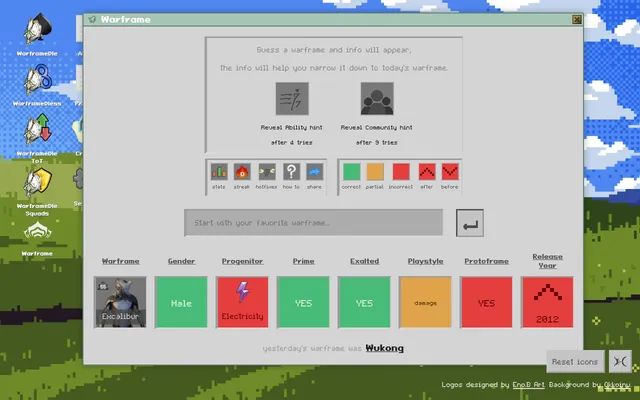640x400 pixels.
Task: Click the green YES tile under Prime
Action: pos(303,302)
